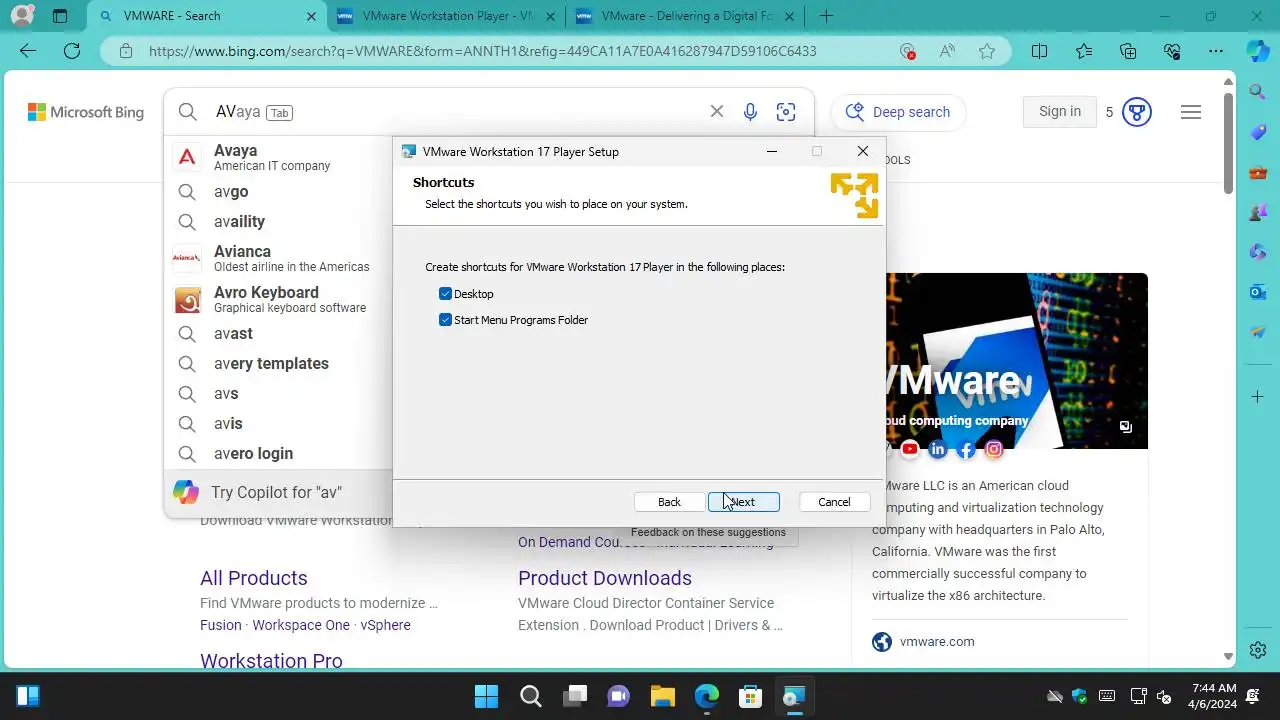Pick the availity suggestion

tap(278, 221)
